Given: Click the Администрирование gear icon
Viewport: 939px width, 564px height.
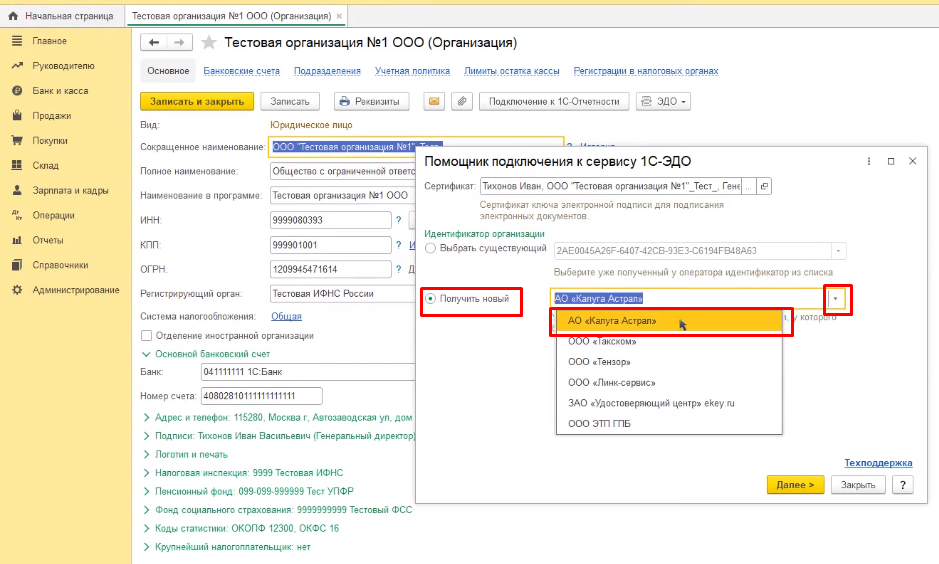Looking at the screenshot, I should [17, 290].
